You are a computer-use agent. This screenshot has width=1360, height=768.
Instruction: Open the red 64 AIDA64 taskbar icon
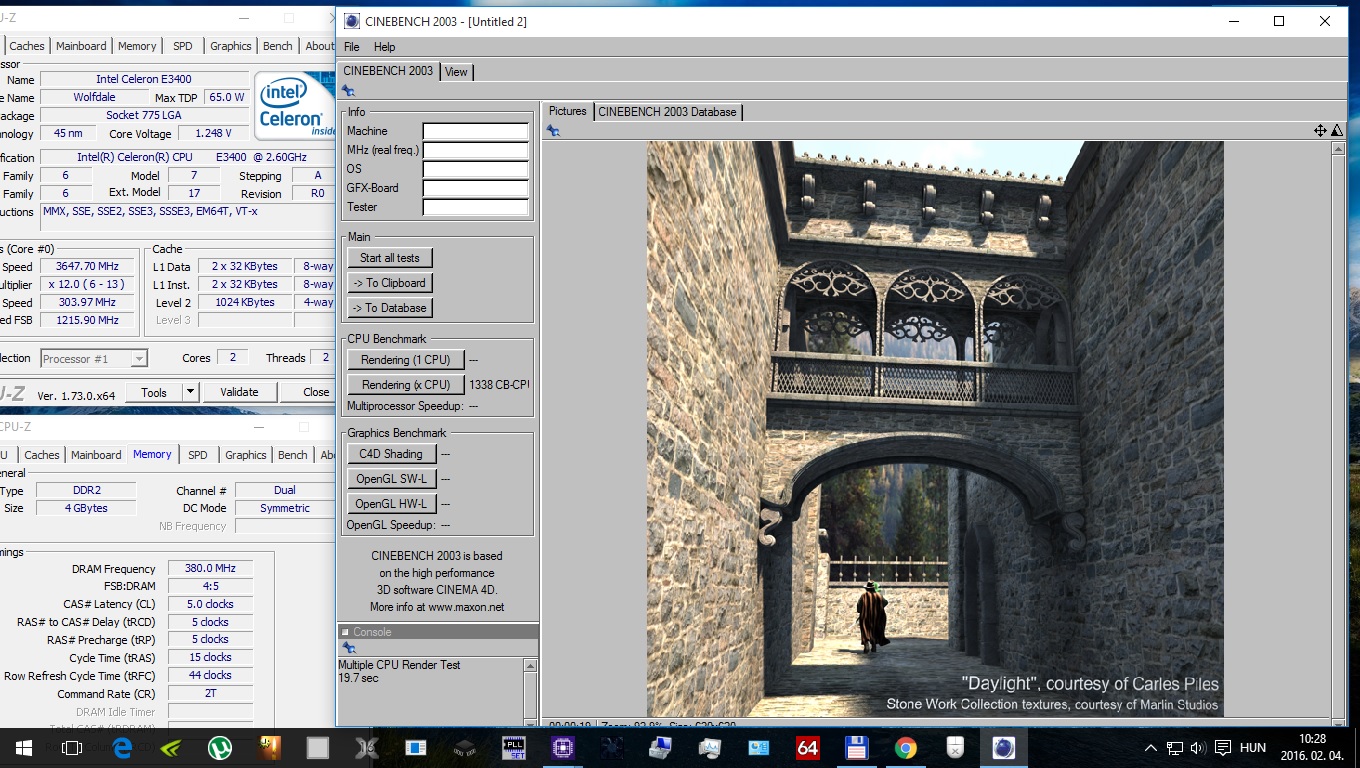click(x=808, y=748)
